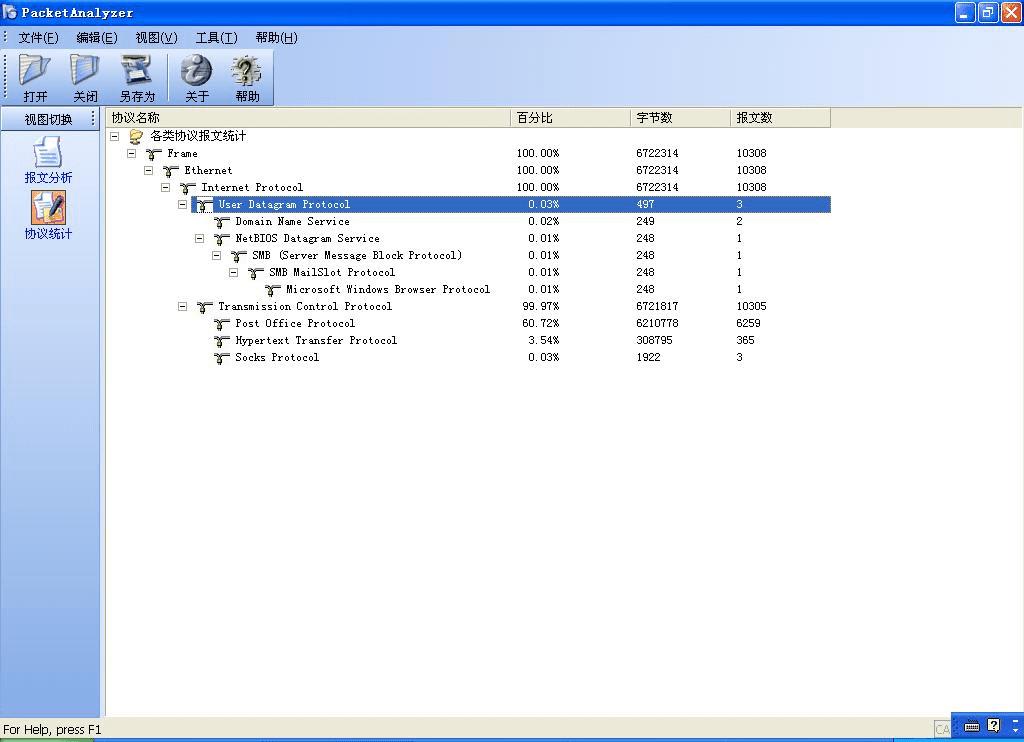Sort by the 报文数 column header
The image size is (1024, 742).
(780, 118)
